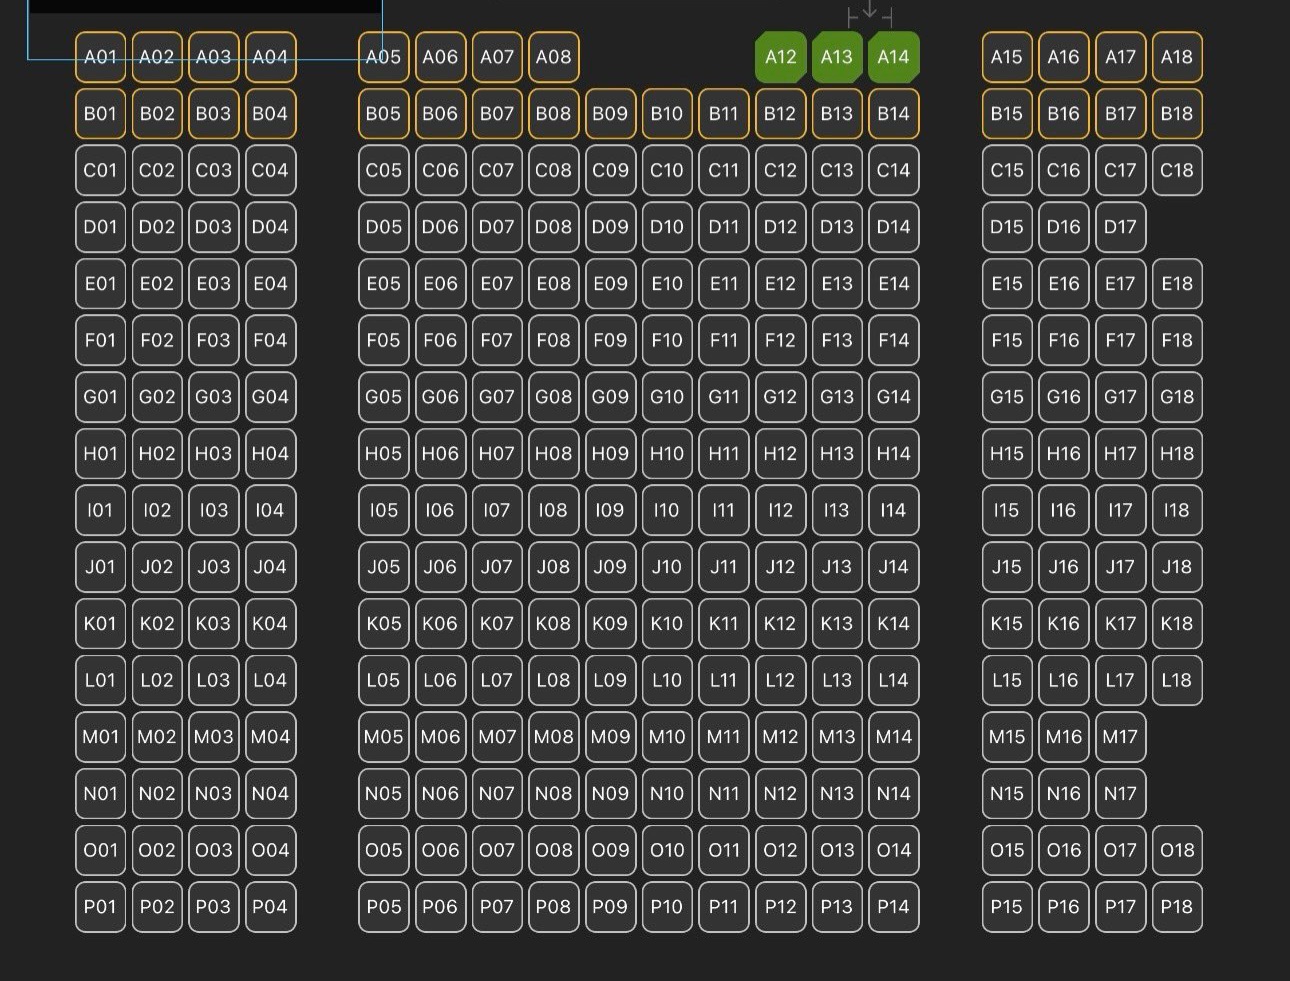This screenshot has width=1290, height=981.
Task: Choose seat G14
Action: pos(893,397)
